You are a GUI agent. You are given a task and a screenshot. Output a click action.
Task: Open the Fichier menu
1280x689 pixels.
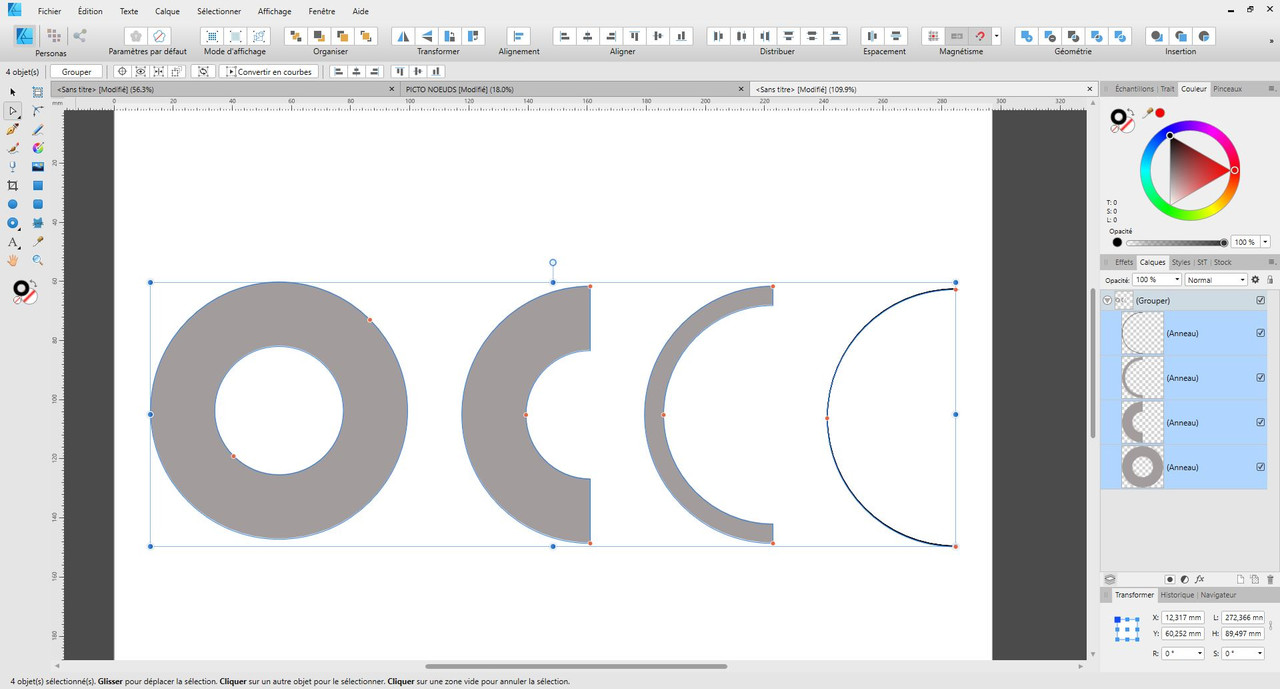click(49, 11)
